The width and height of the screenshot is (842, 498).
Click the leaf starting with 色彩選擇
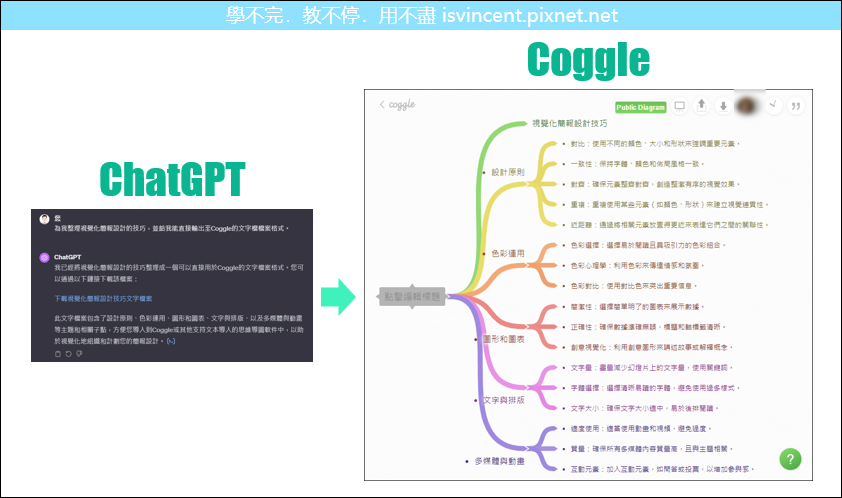tap(648, 245)
